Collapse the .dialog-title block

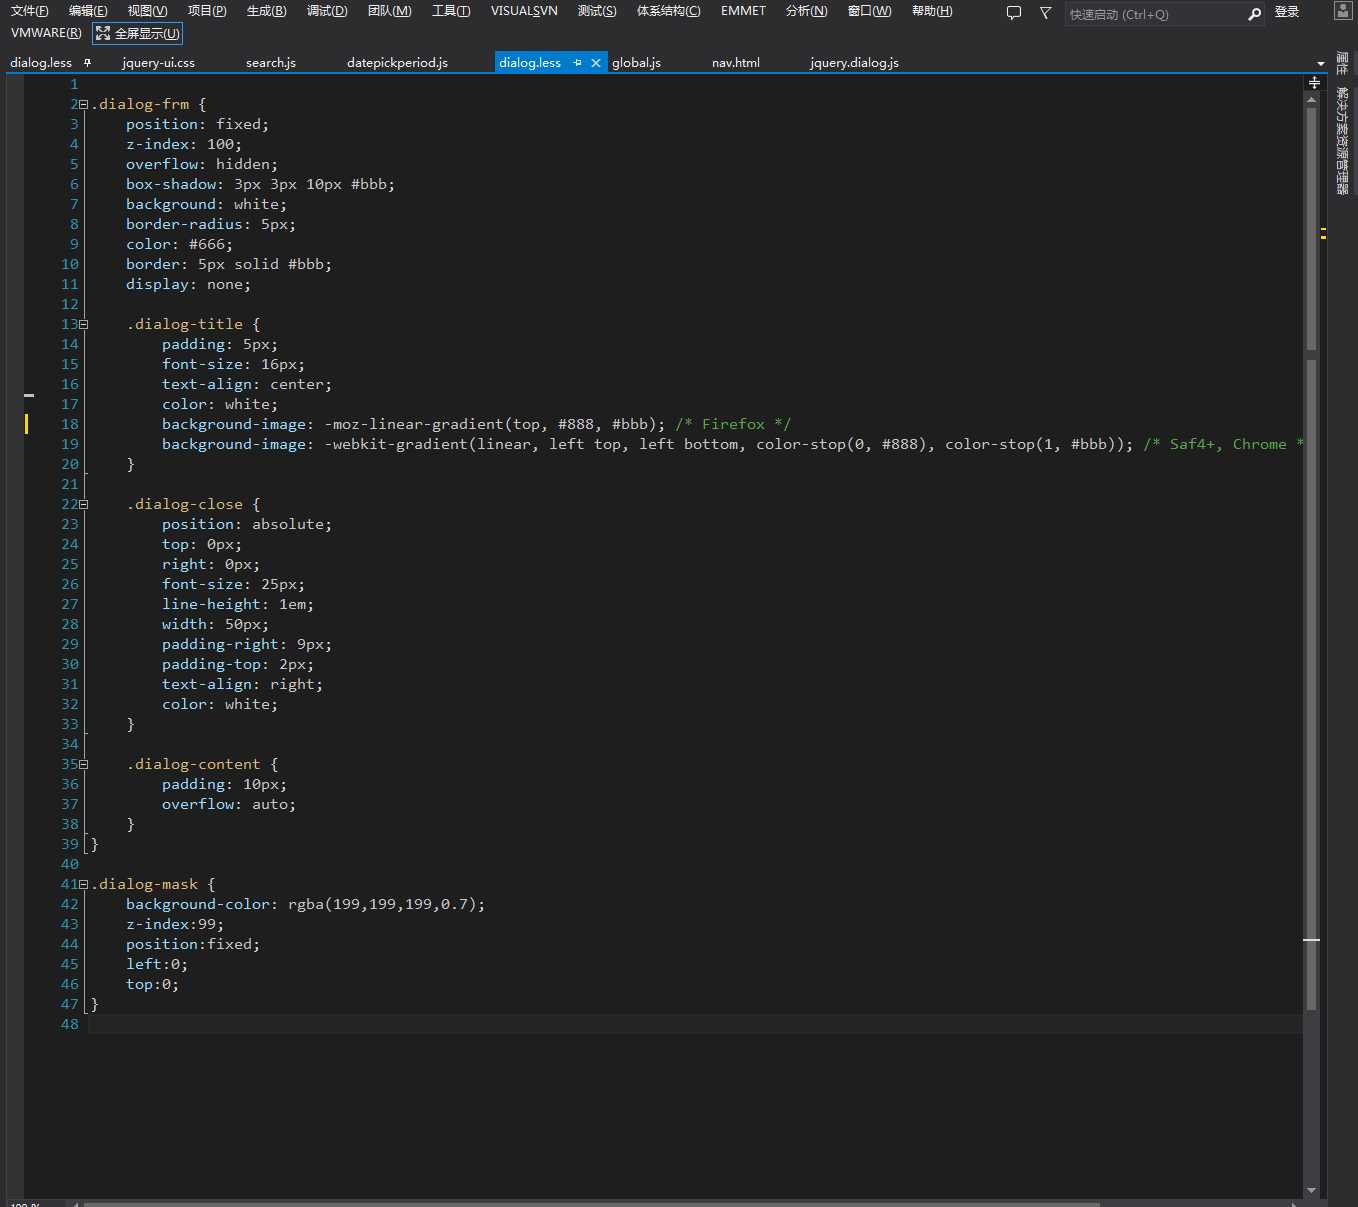point(83,324)
